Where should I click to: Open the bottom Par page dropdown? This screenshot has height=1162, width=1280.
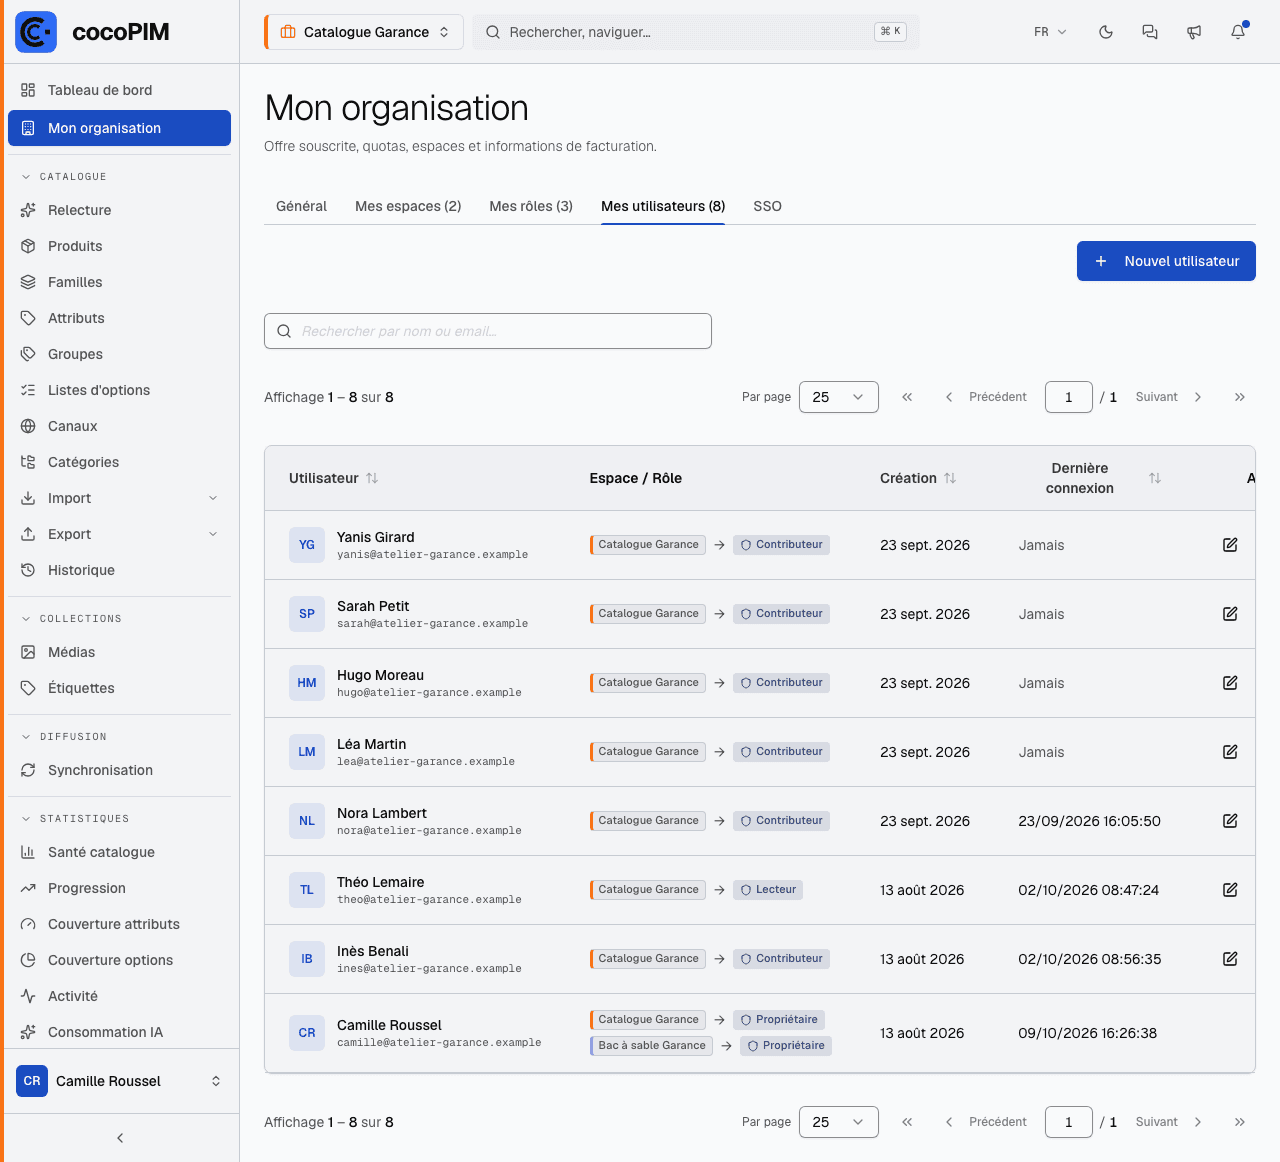[839, 1122]
